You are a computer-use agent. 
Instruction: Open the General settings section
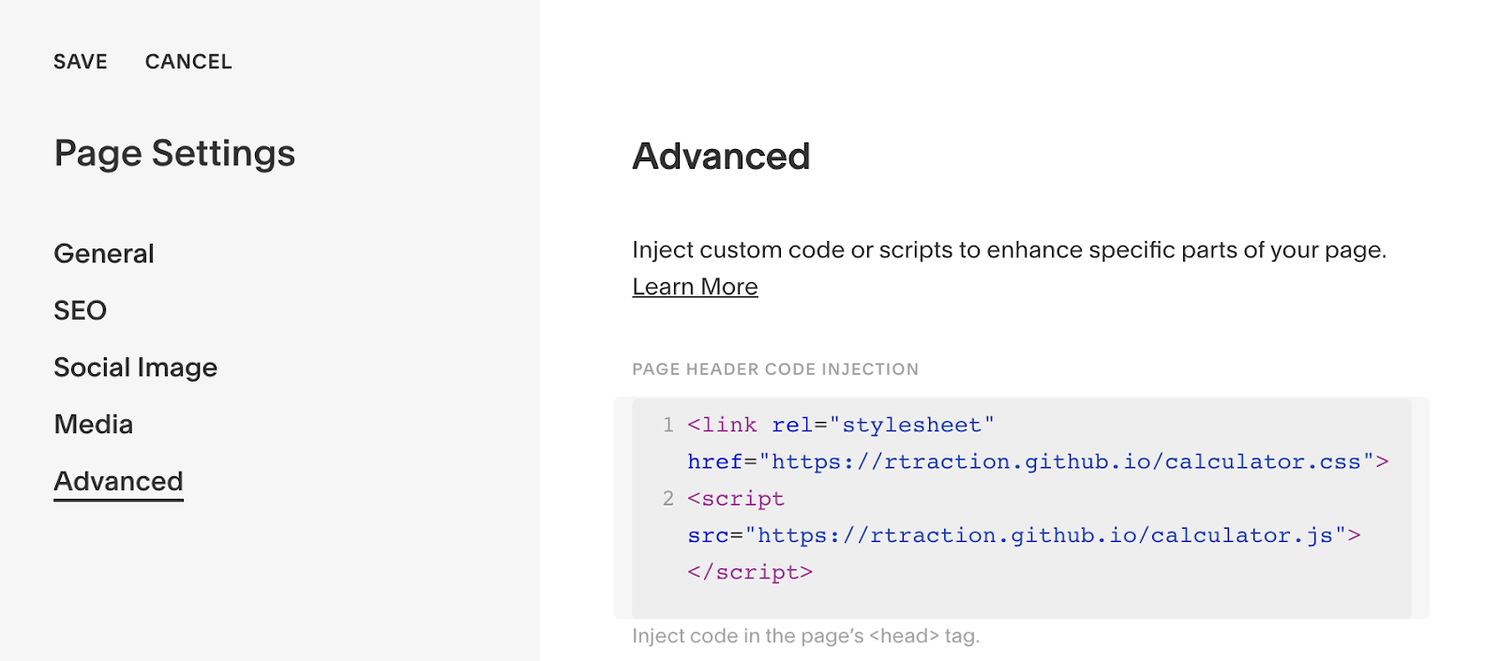click(x=104, y=254)
